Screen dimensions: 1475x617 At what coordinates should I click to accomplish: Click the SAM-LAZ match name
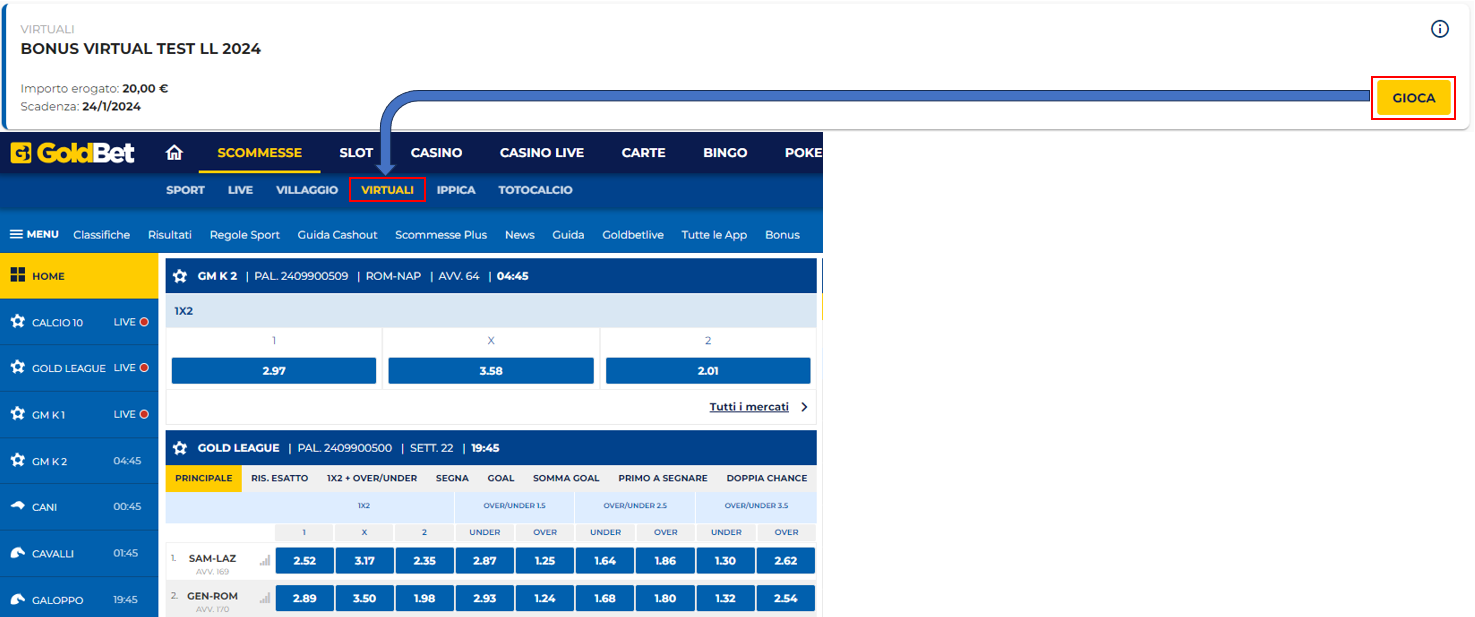[x=211, y=558]
